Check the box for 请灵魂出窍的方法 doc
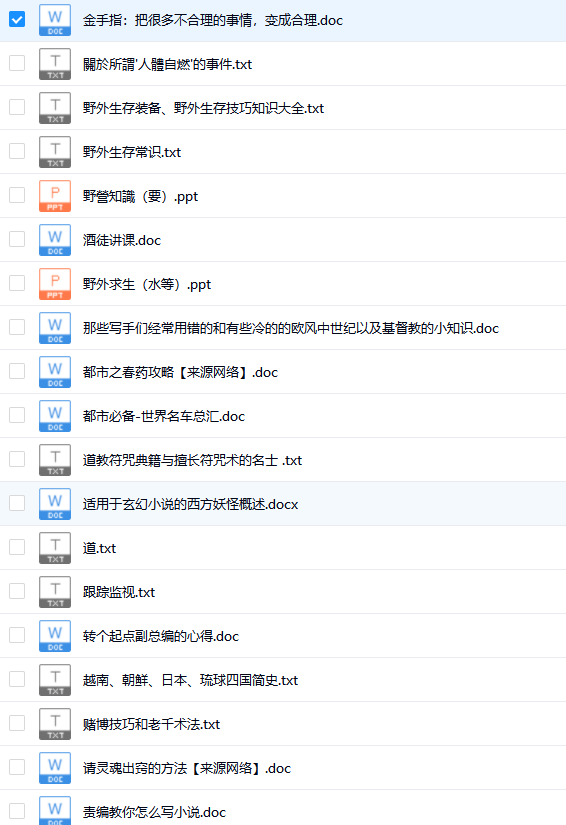The image size is (566, 825). pos(17,768)
